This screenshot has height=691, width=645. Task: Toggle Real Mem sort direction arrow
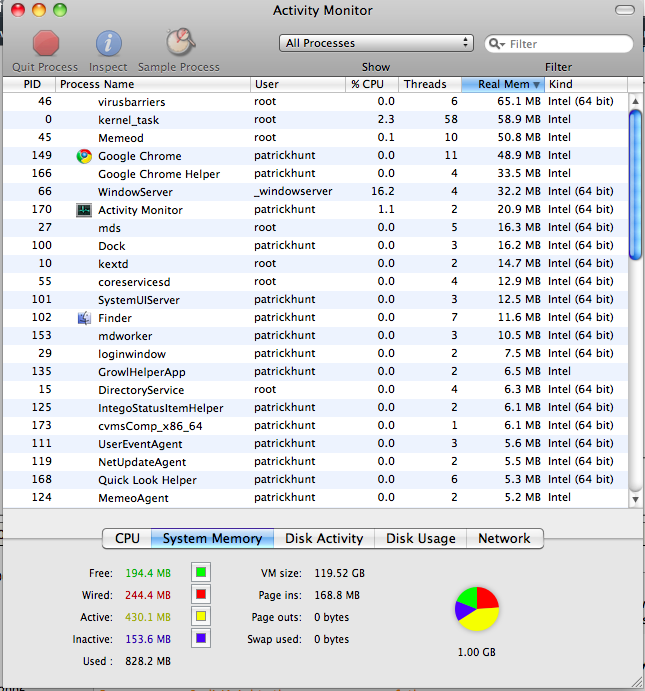536,85
